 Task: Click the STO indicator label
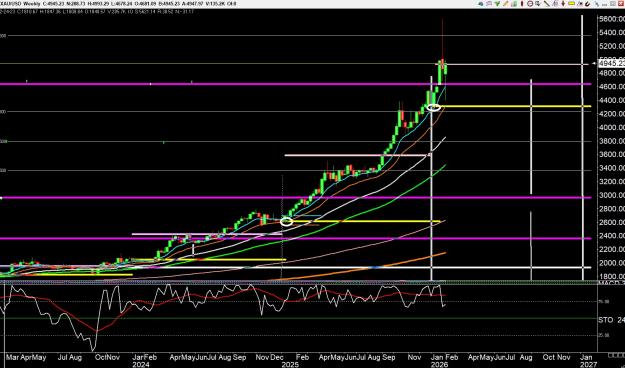pos(605,320)
